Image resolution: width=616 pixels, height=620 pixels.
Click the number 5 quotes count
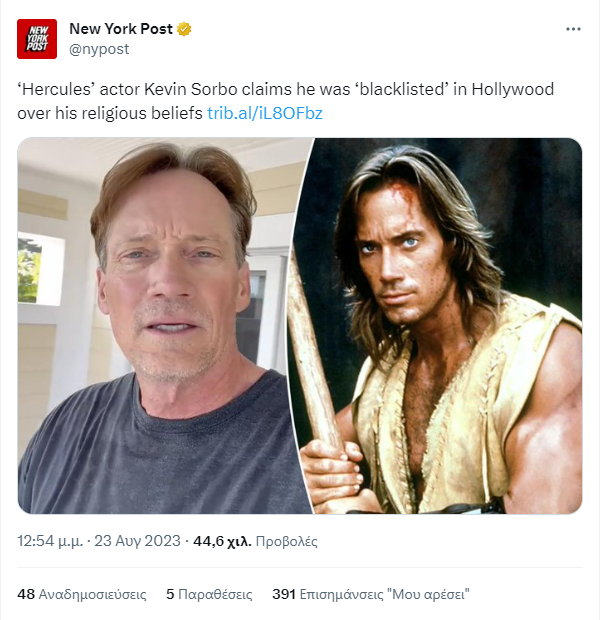click(170, 594)
